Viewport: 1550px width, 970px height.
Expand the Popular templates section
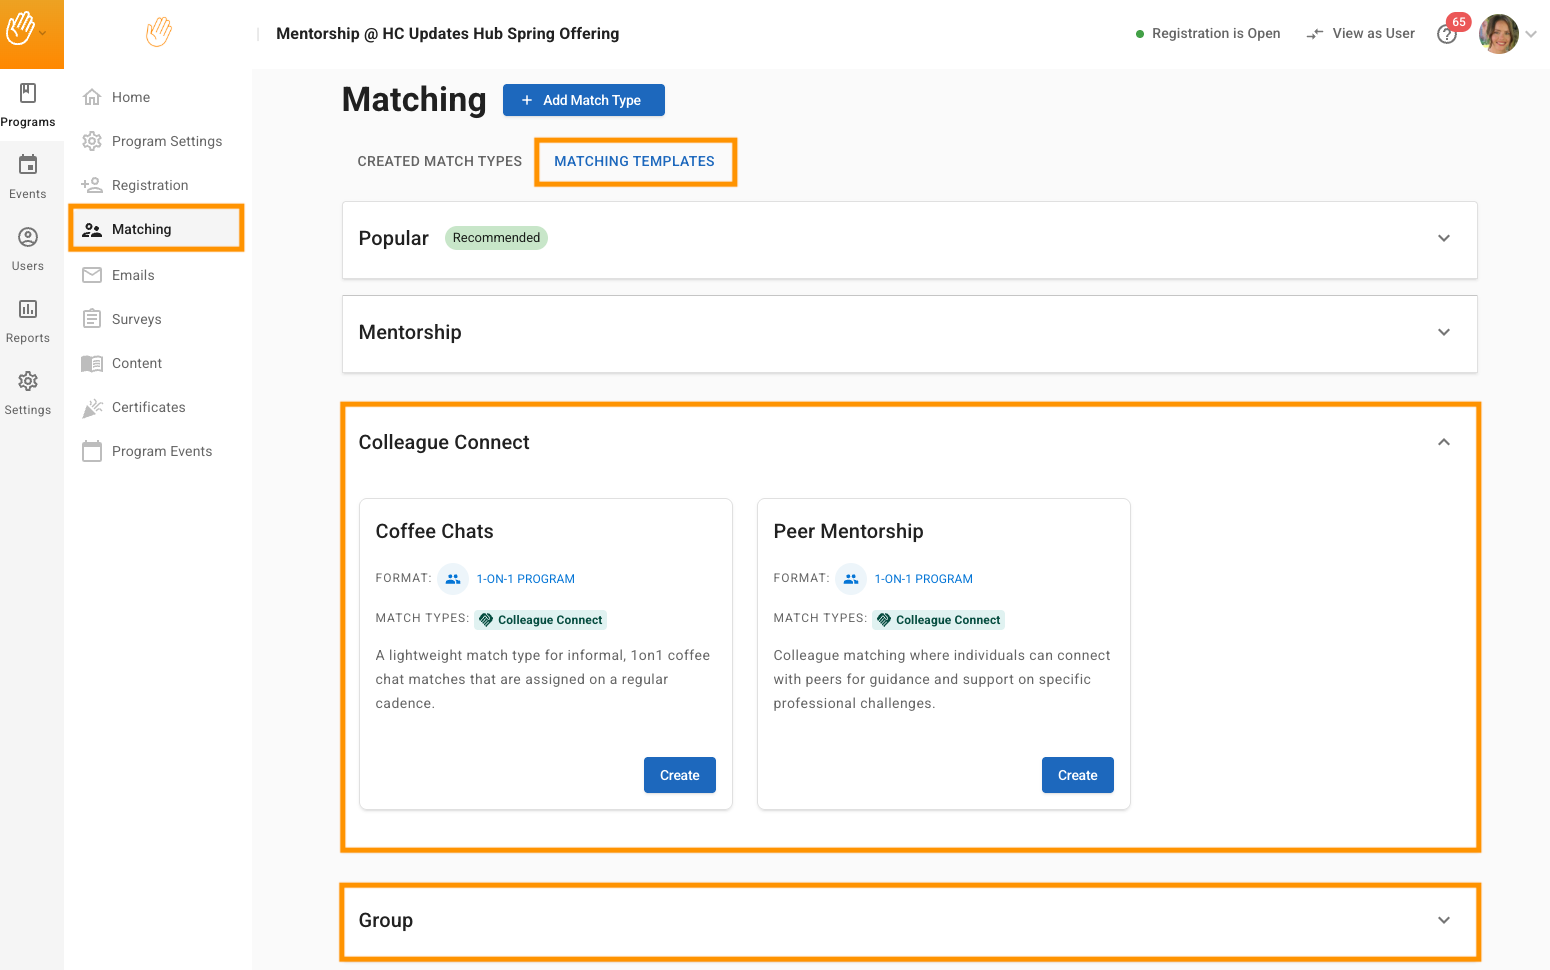1443,238
